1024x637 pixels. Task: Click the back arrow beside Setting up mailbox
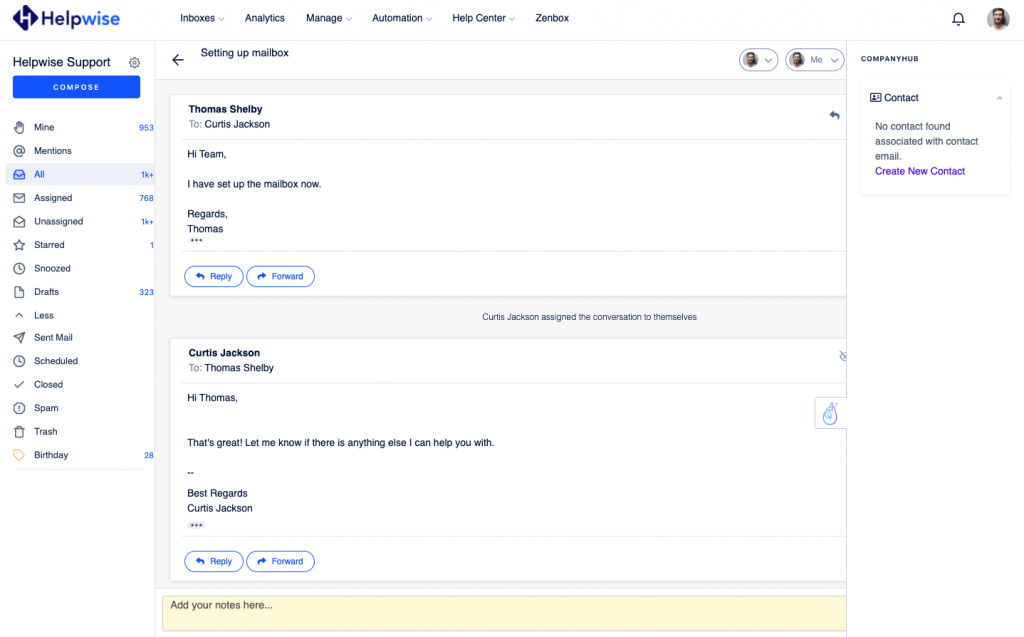click(x=178, y=60)
